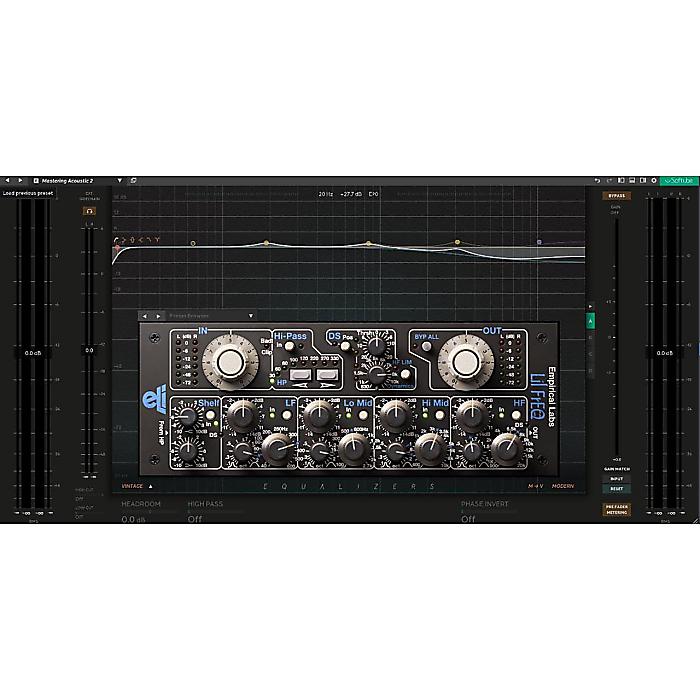Load the next preset arrow in top bar
The height and width of the screenshot is (700, 700).
tap(20, 180)
